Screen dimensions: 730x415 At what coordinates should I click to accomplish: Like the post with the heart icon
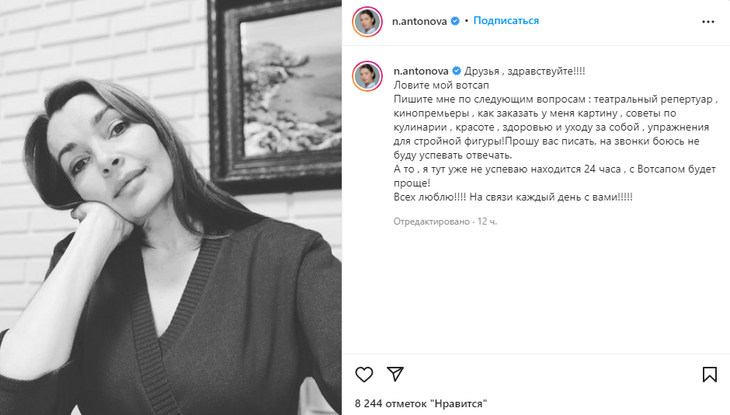coord(364,374)
